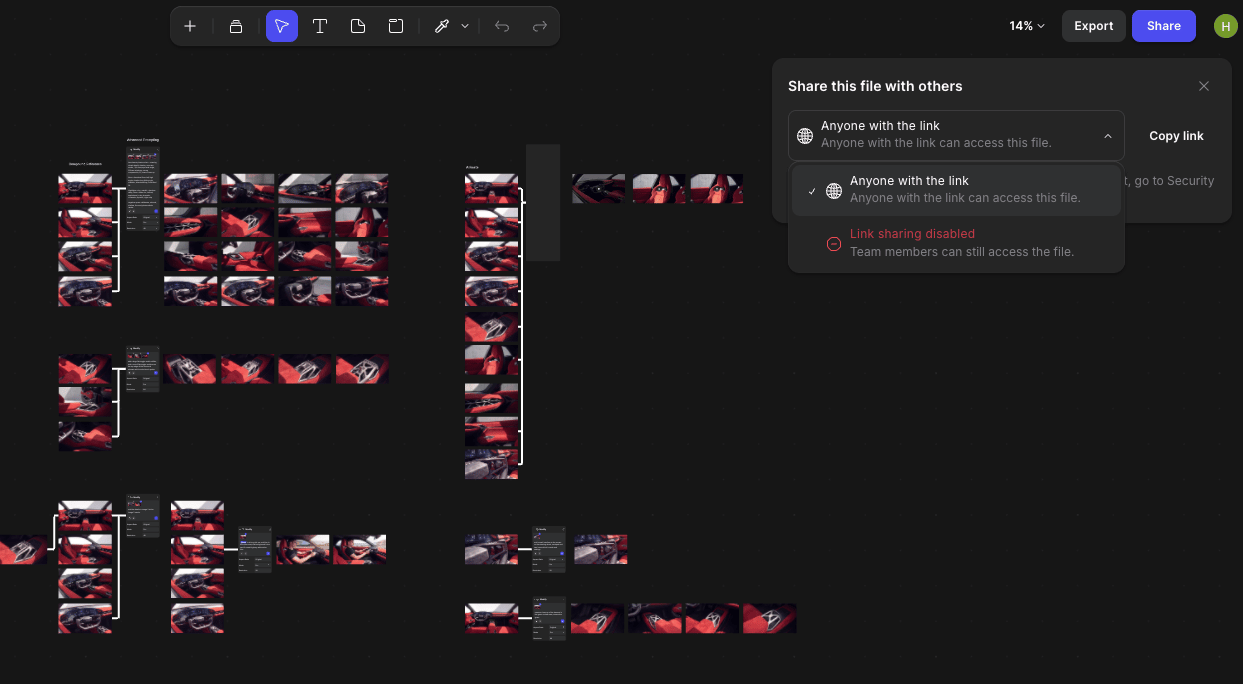Redo the last undone action
This screenshot has height=684, width=1243.
(x=540, y=26)
